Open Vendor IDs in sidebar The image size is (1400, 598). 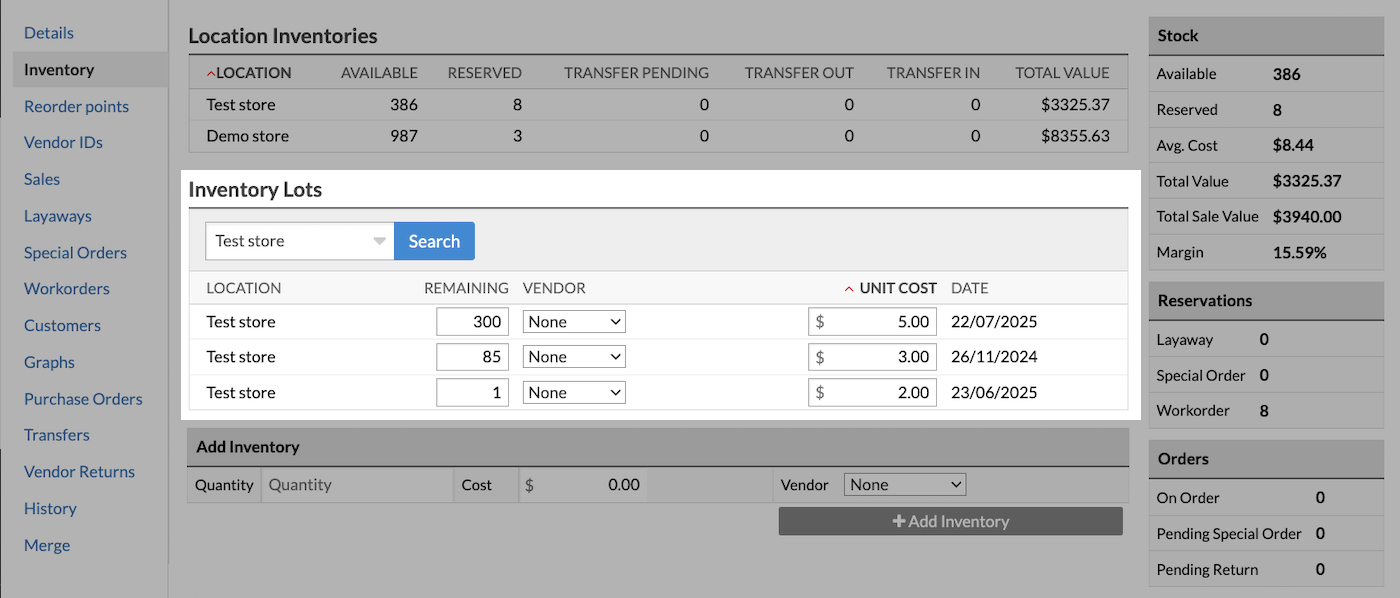tap(63, 143)
